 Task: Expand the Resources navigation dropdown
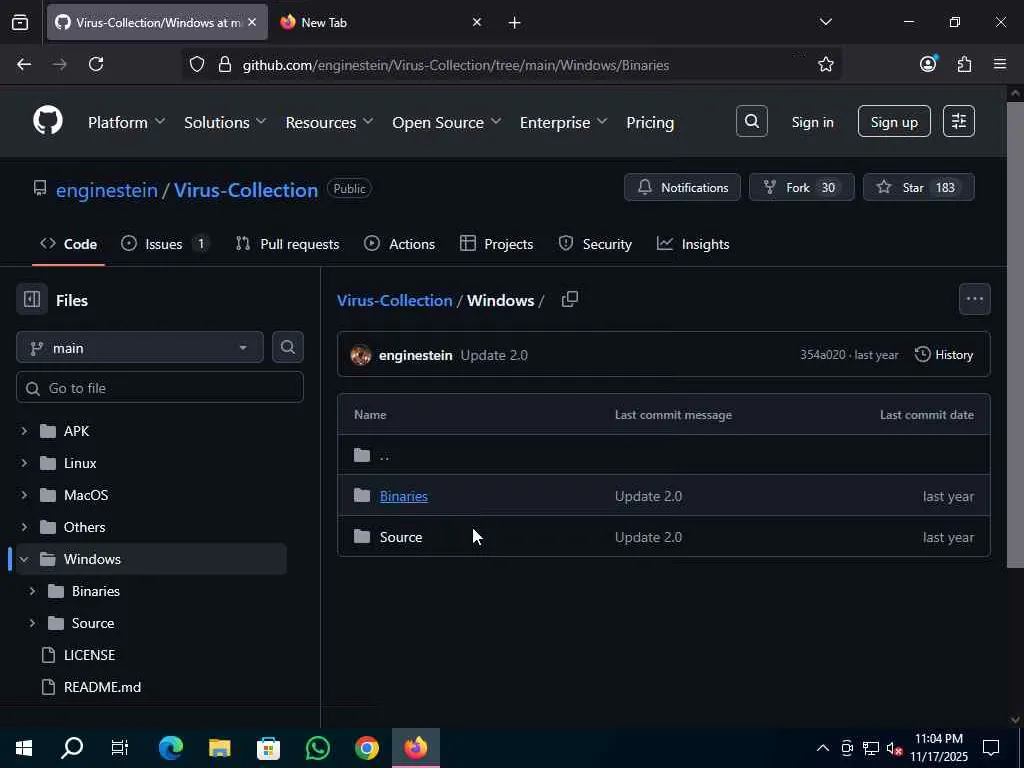click(329, 123)
